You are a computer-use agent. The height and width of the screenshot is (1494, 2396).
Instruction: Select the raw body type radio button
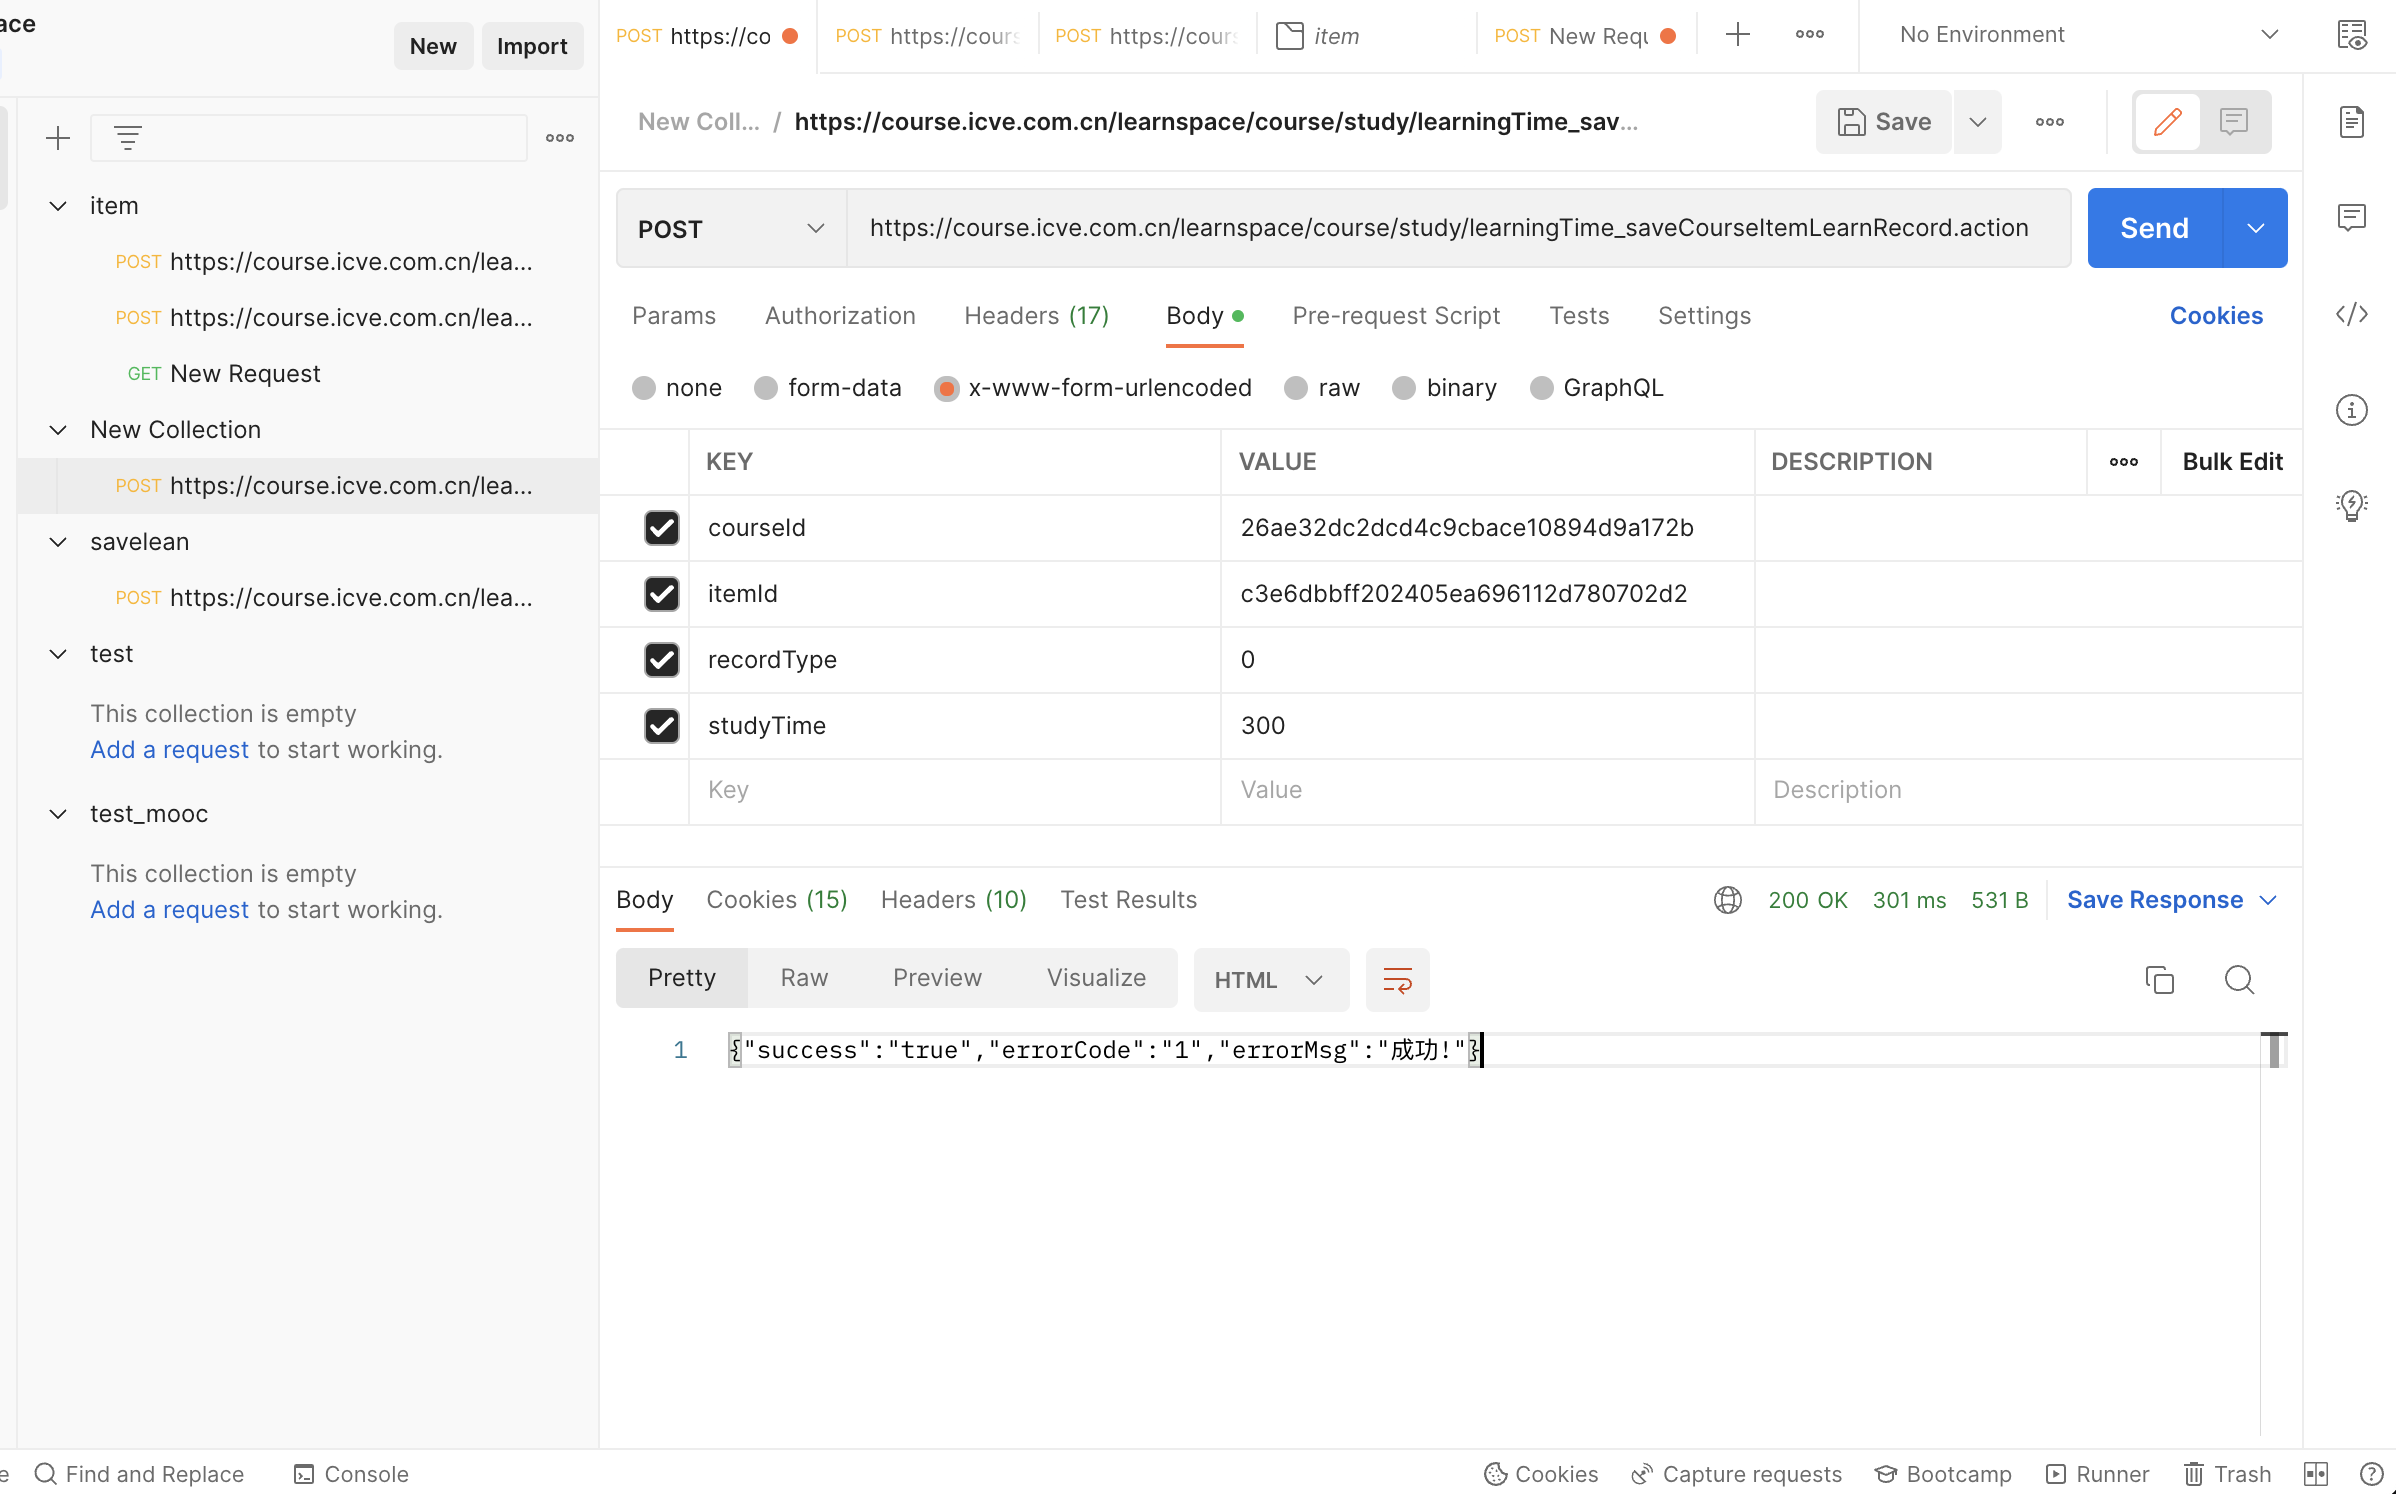point(1296,388)
